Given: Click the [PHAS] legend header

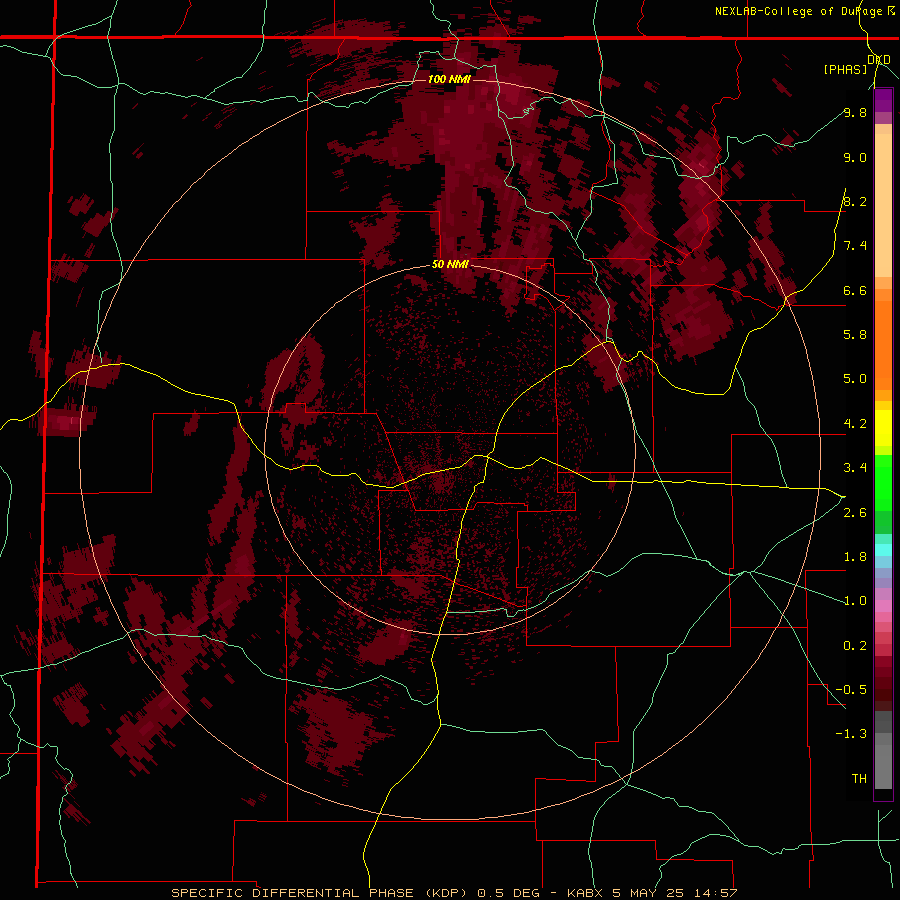Looking at the screenshot, I should click(x=845, y=69).
